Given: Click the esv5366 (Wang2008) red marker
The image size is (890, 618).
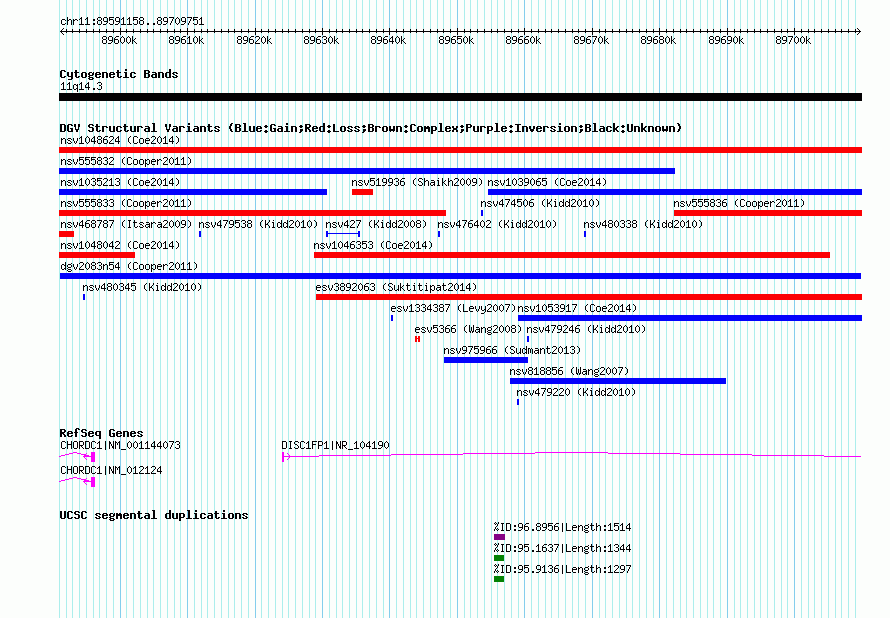Looking at the screenshot, I should tap(417, 339).
